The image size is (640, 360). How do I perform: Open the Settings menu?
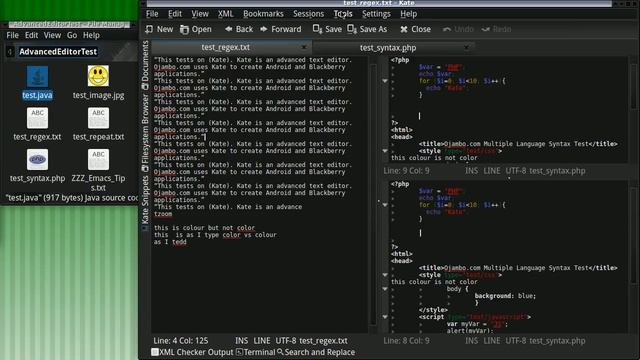coord(376,13)
